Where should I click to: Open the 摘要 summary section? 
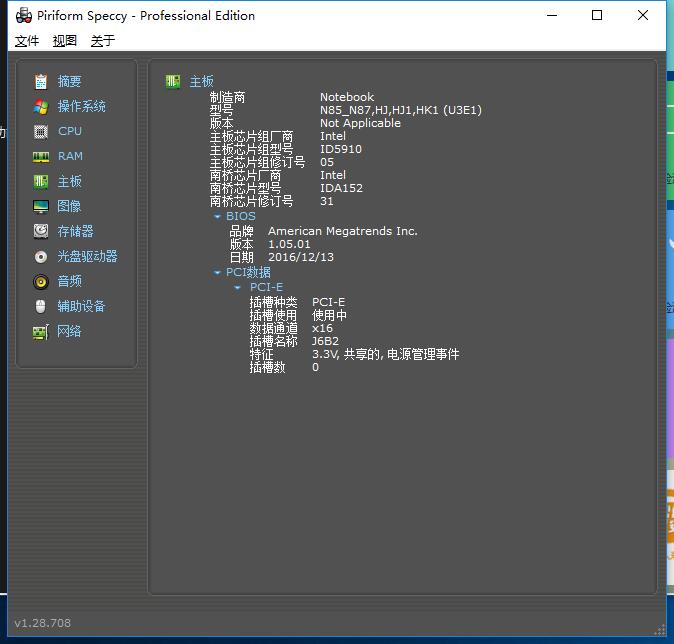pos(70,81)
